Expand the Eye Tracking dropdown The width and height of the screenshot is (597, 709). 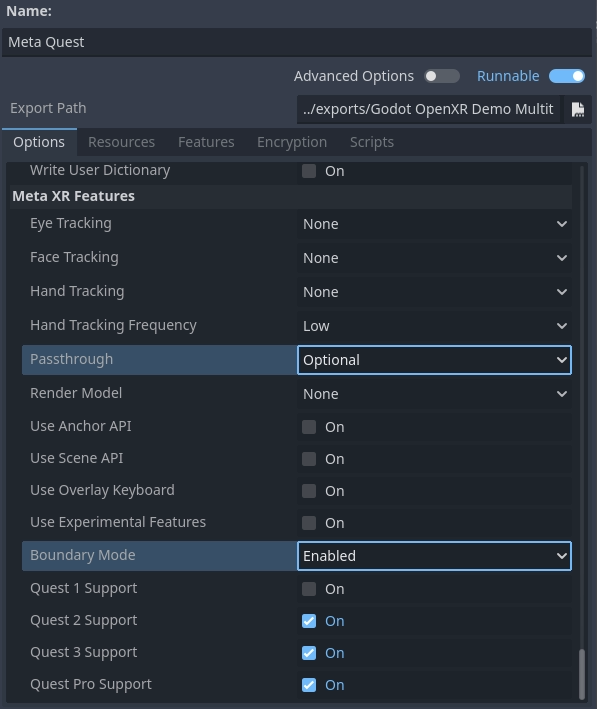tap(434, 224)
